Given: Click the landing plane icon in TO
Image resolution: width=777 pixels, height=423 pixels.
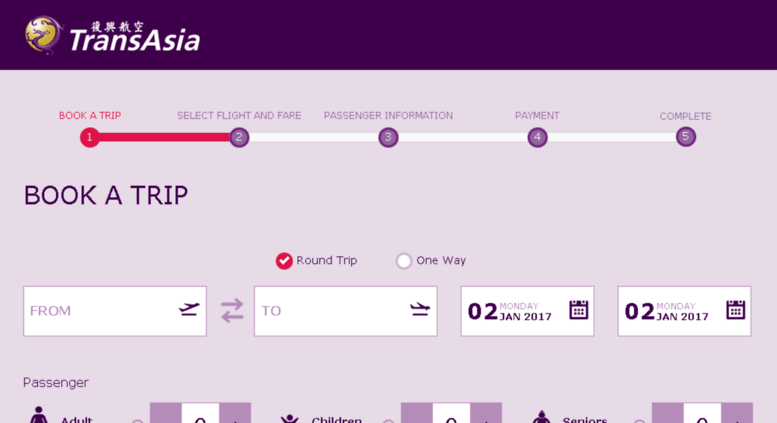Looking at the screenshot, I should click(x=420, y=309).
